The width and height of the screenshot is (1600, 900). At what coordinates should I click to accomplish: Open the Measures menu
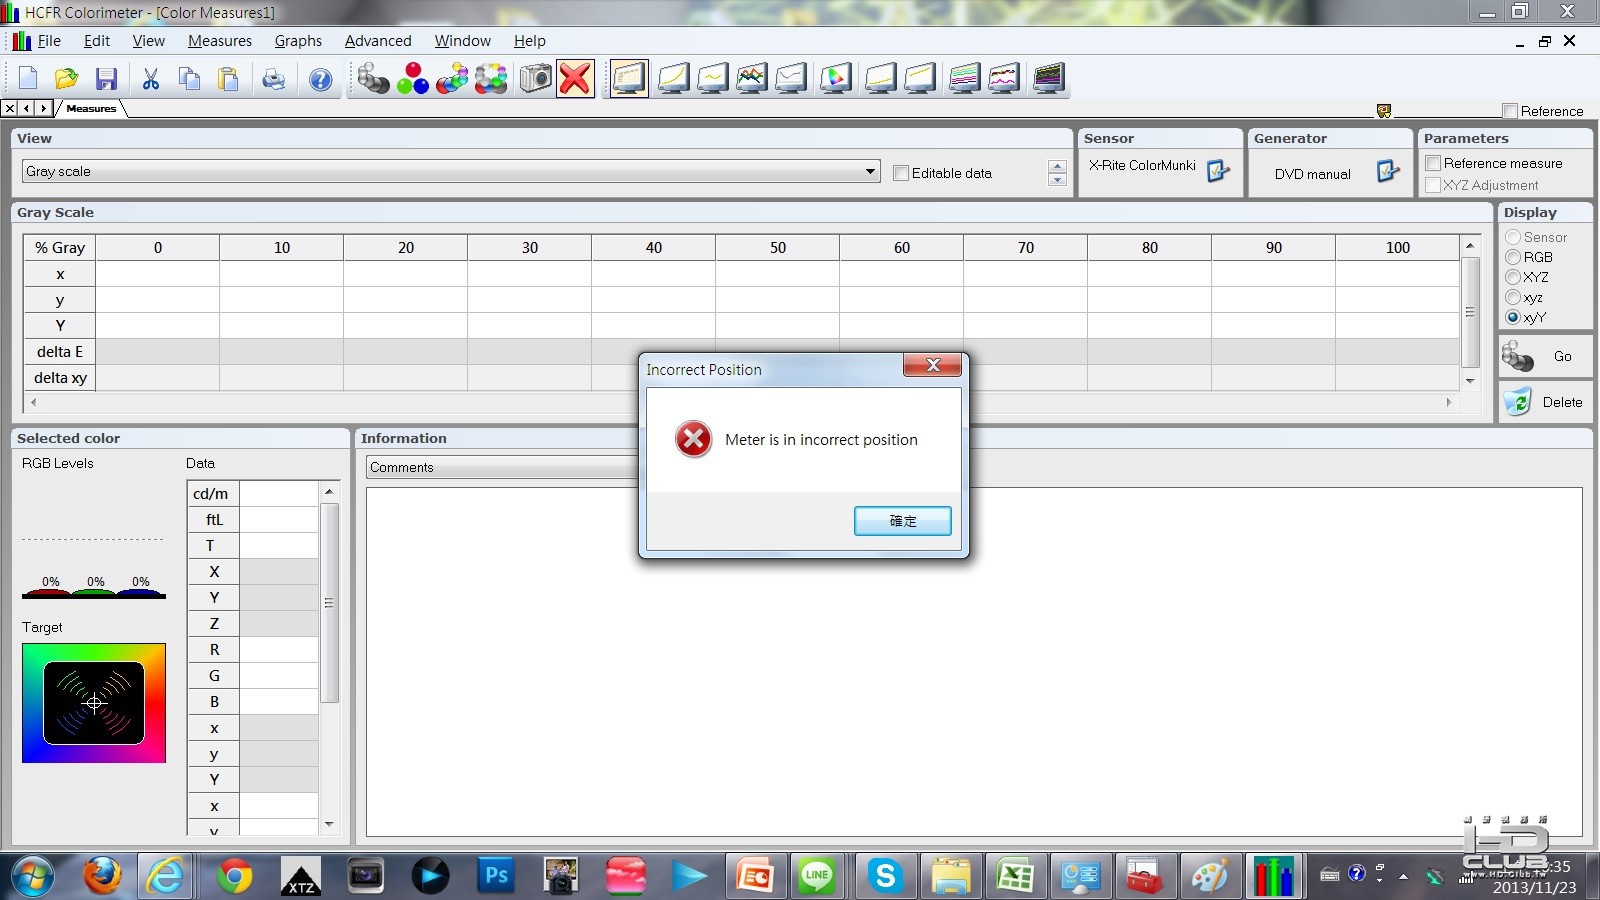point(220,41)
